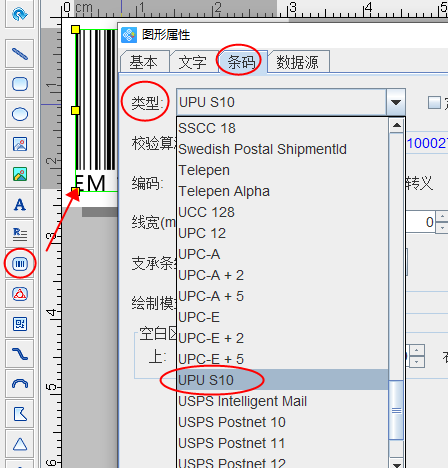The image size is (448, 468).
Task: Click the dropdown list scroll up arrow
Action: point(397,125)
